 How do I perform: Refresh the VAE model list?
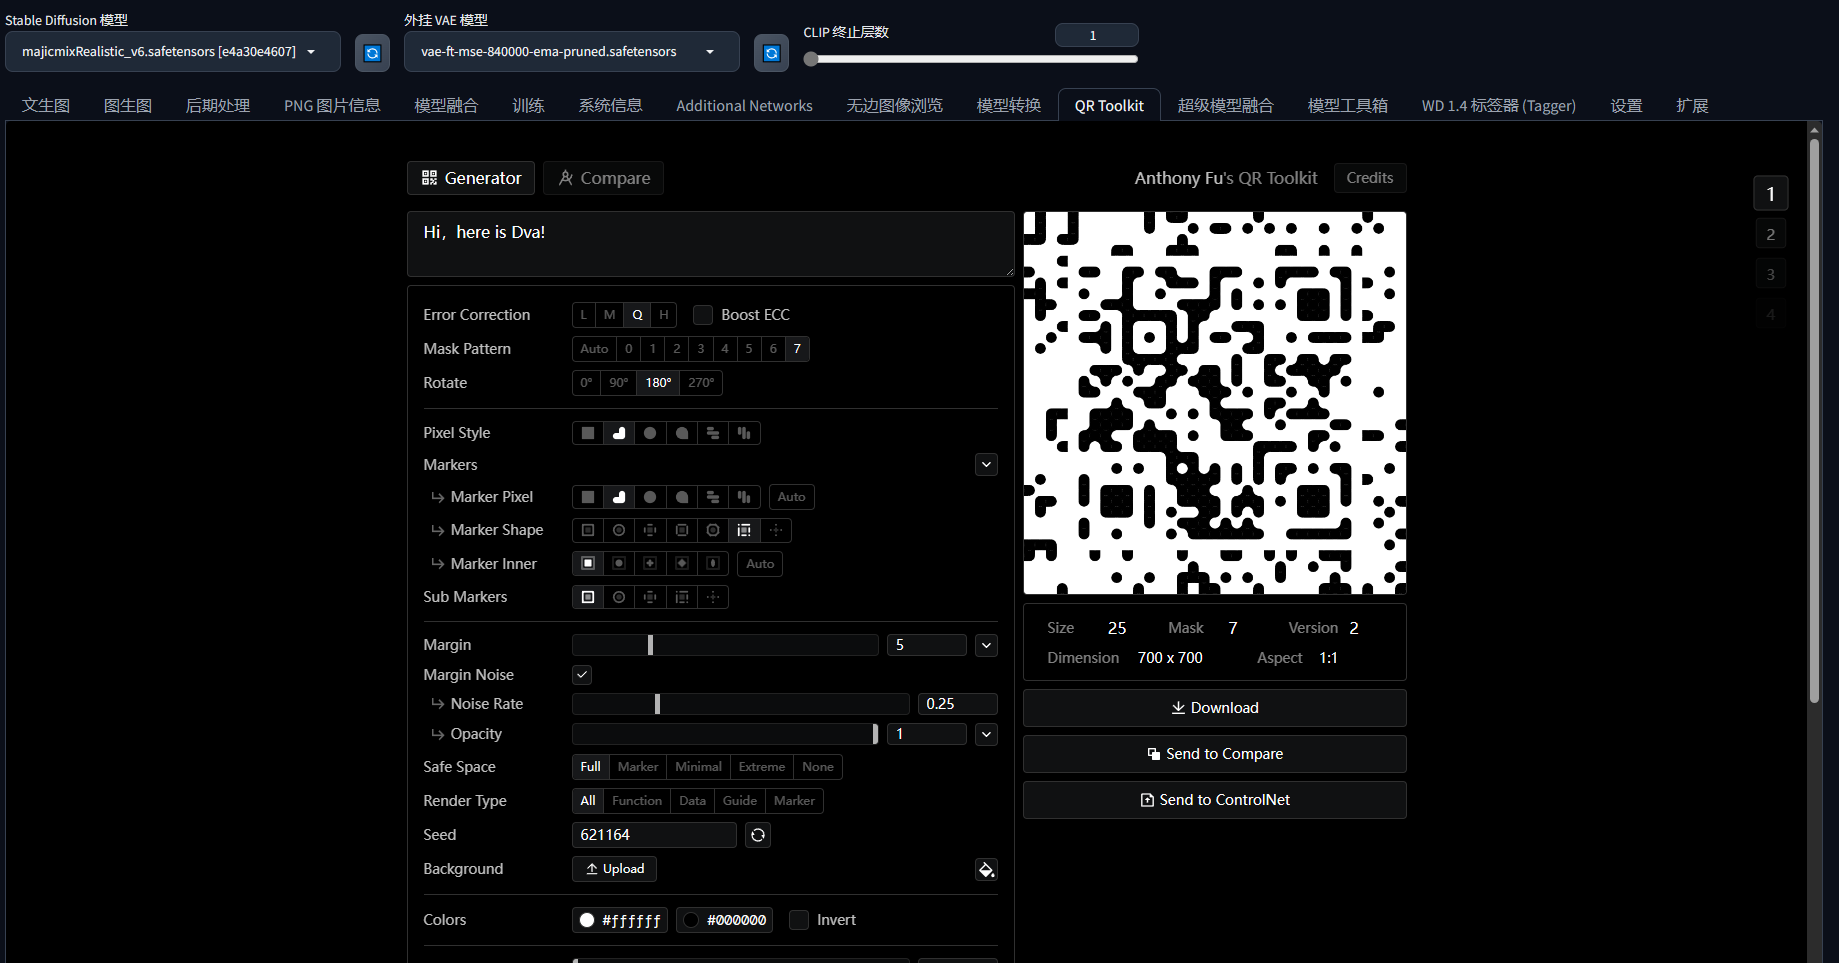click(771, 53)
